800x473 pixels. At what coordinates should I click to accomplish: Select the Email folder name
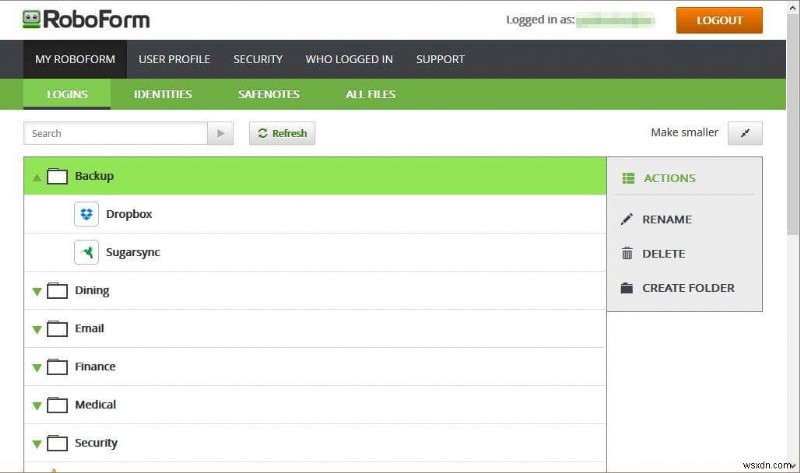pyautogui.click(x=89, y=328)
